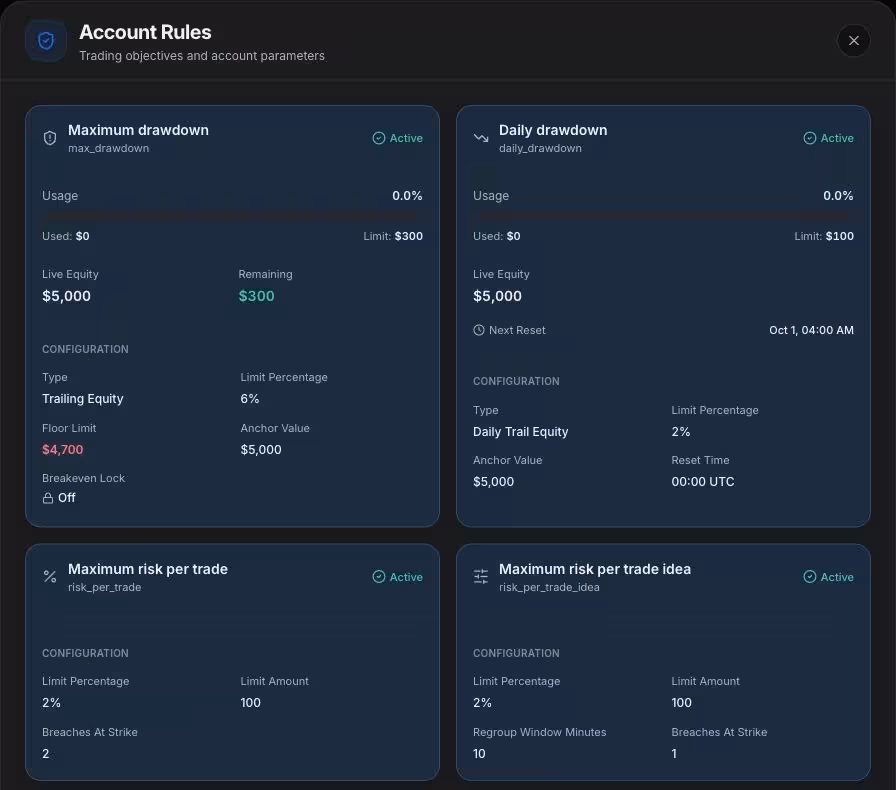Click the Off Breakeven Lock status
Screen dimensions: 896x790
[x=66, y=498]
